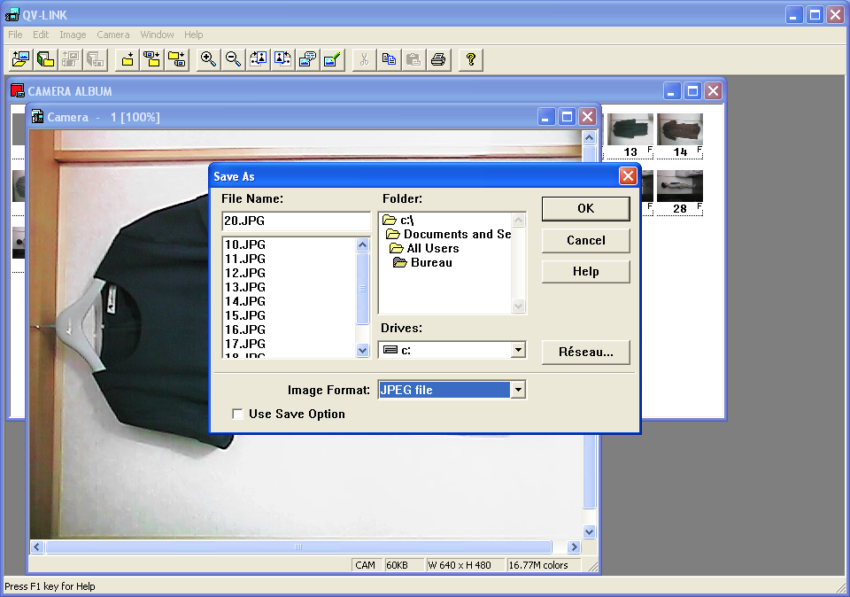Click the save to folder toolbar icon
850x597 pixels.
pyautogui.click(x=127, y=59)
